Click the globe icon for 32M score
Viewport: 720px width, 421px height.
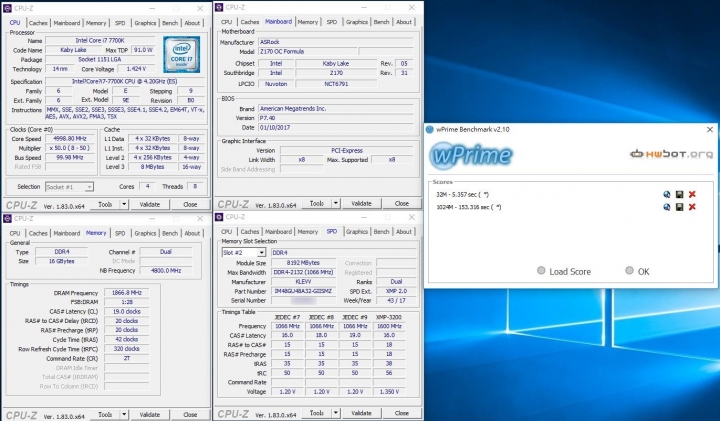pos(667,194)
